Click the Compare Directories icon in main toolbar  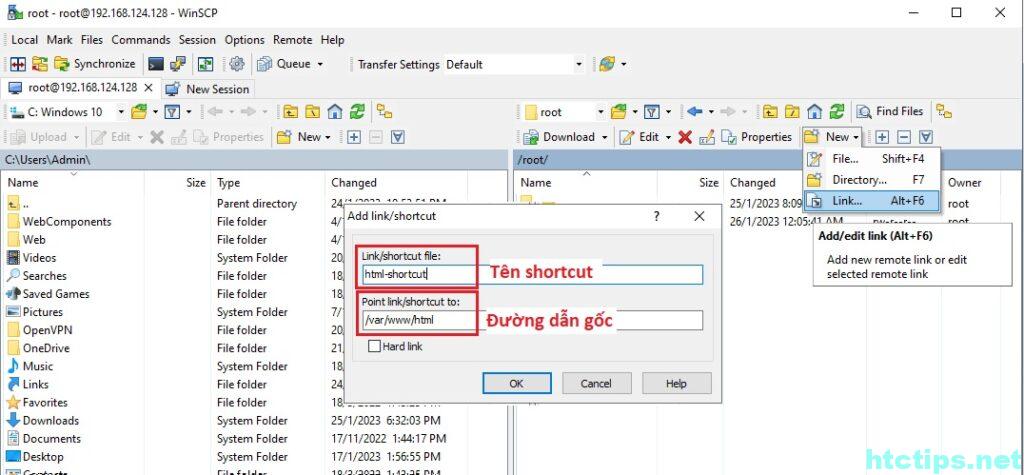pos(18,64)
